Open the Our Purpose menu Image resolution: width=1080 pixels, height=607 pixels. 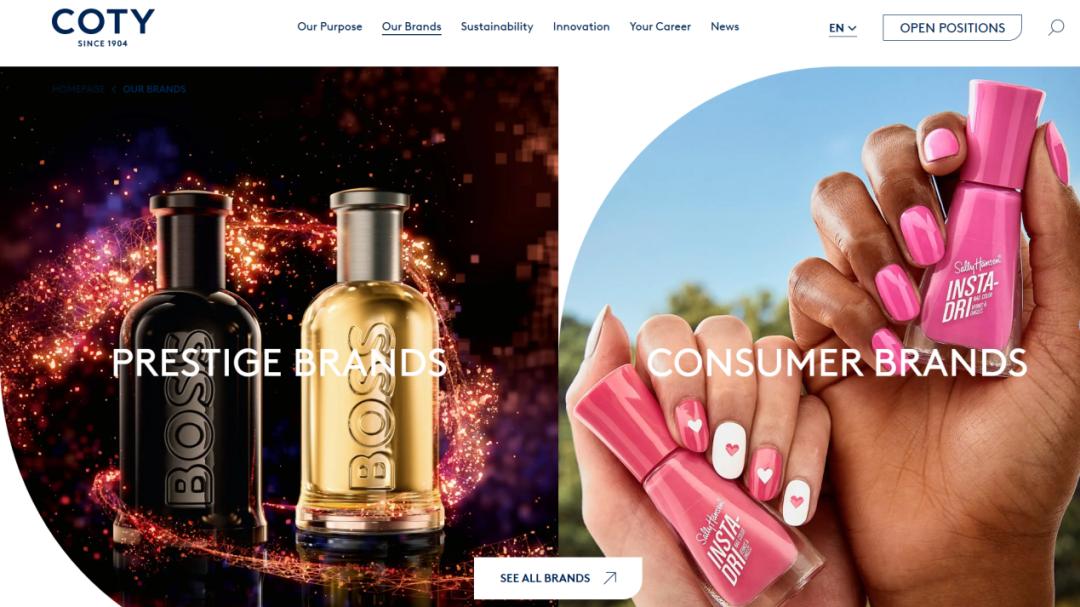point(329,27)
